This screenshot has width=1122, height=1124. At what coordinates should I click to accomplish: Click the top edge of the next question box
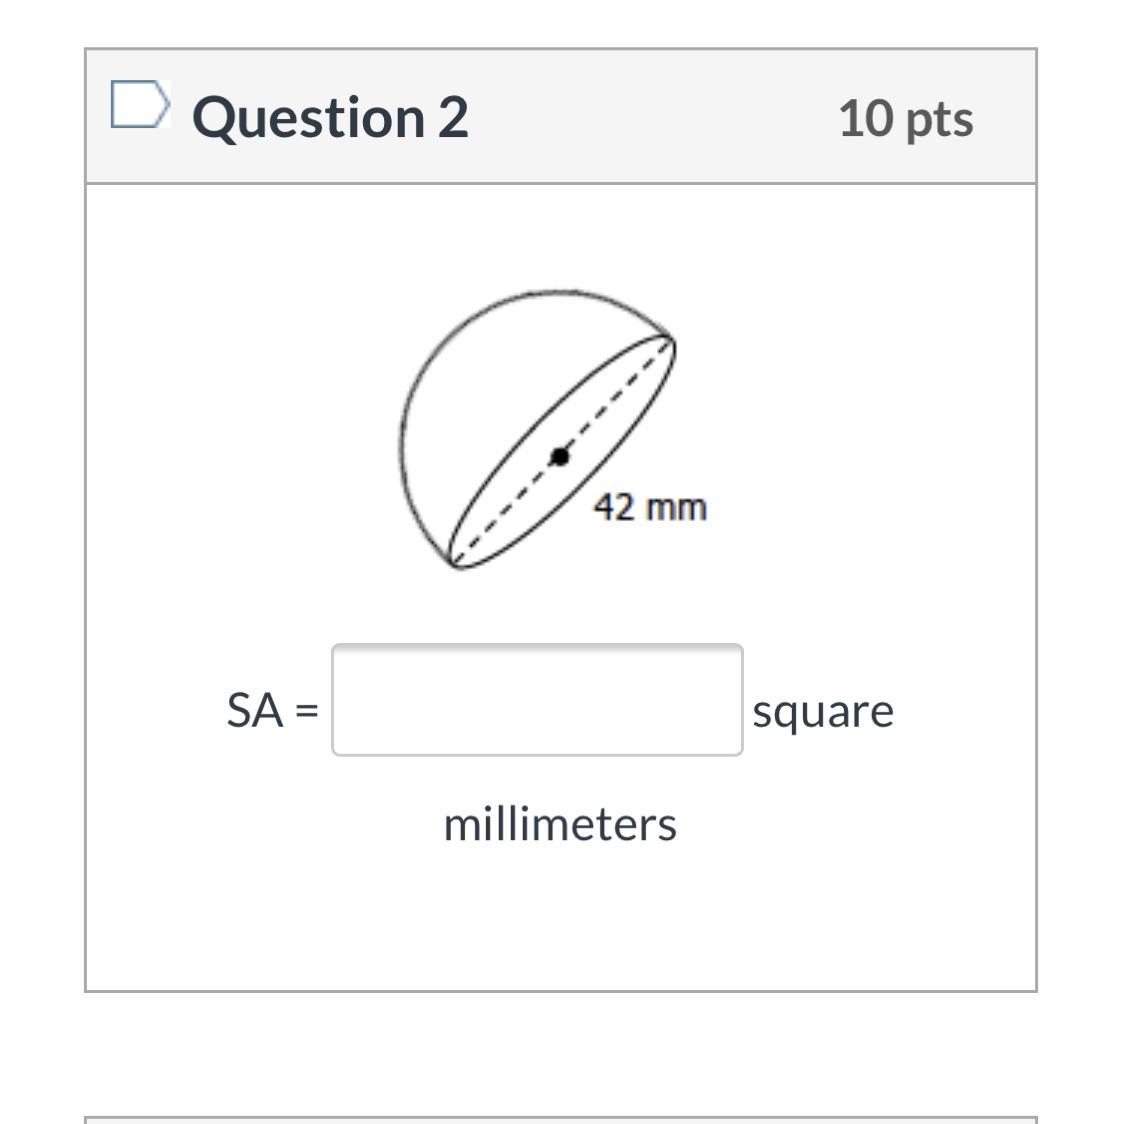coord(561,1118)
